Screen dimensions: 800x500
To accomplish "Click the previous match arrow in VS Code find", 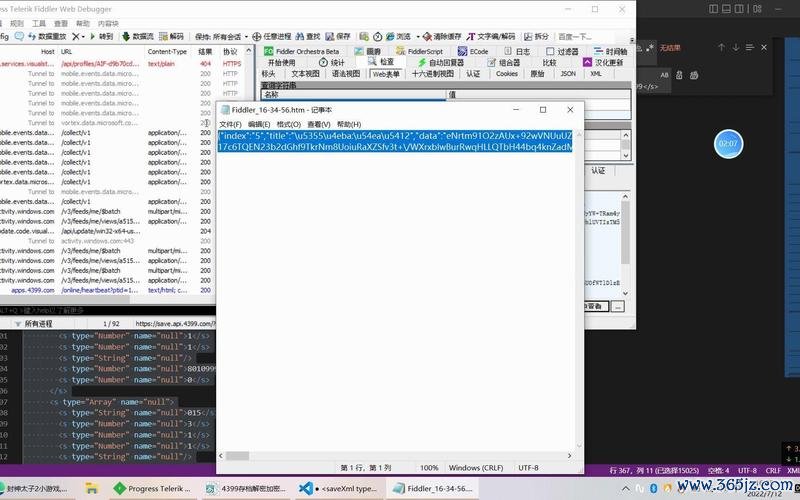I will coord(721,47).
